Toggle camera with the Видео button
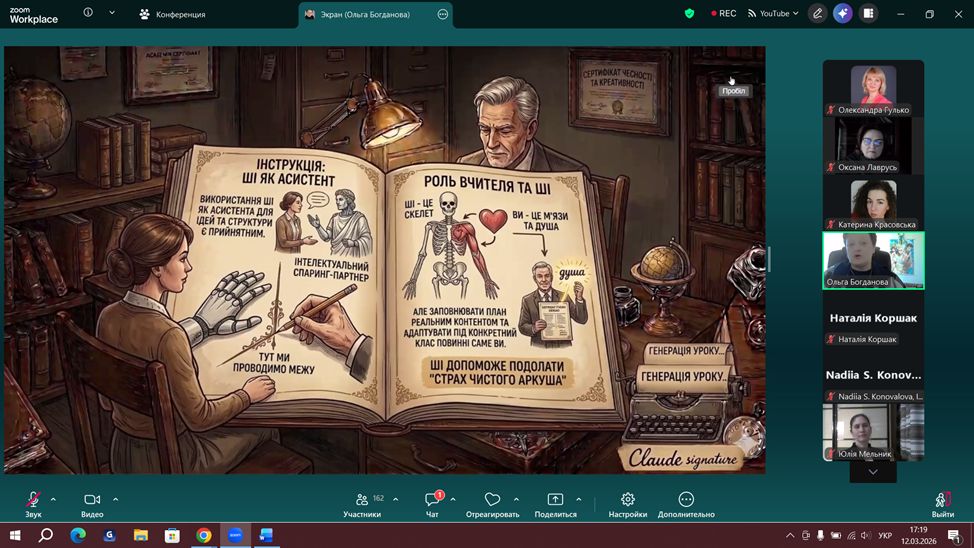The width and height of the screenshot is (974, 548). (92, 500)
